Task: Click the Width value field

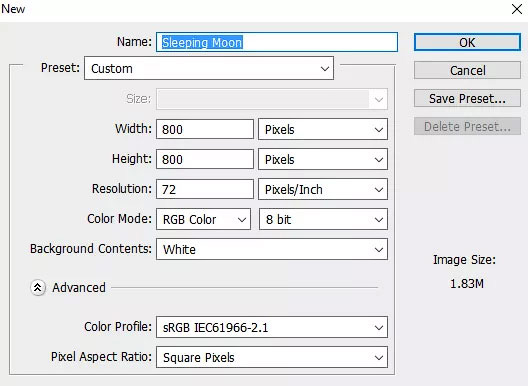Action: point(205,129)
